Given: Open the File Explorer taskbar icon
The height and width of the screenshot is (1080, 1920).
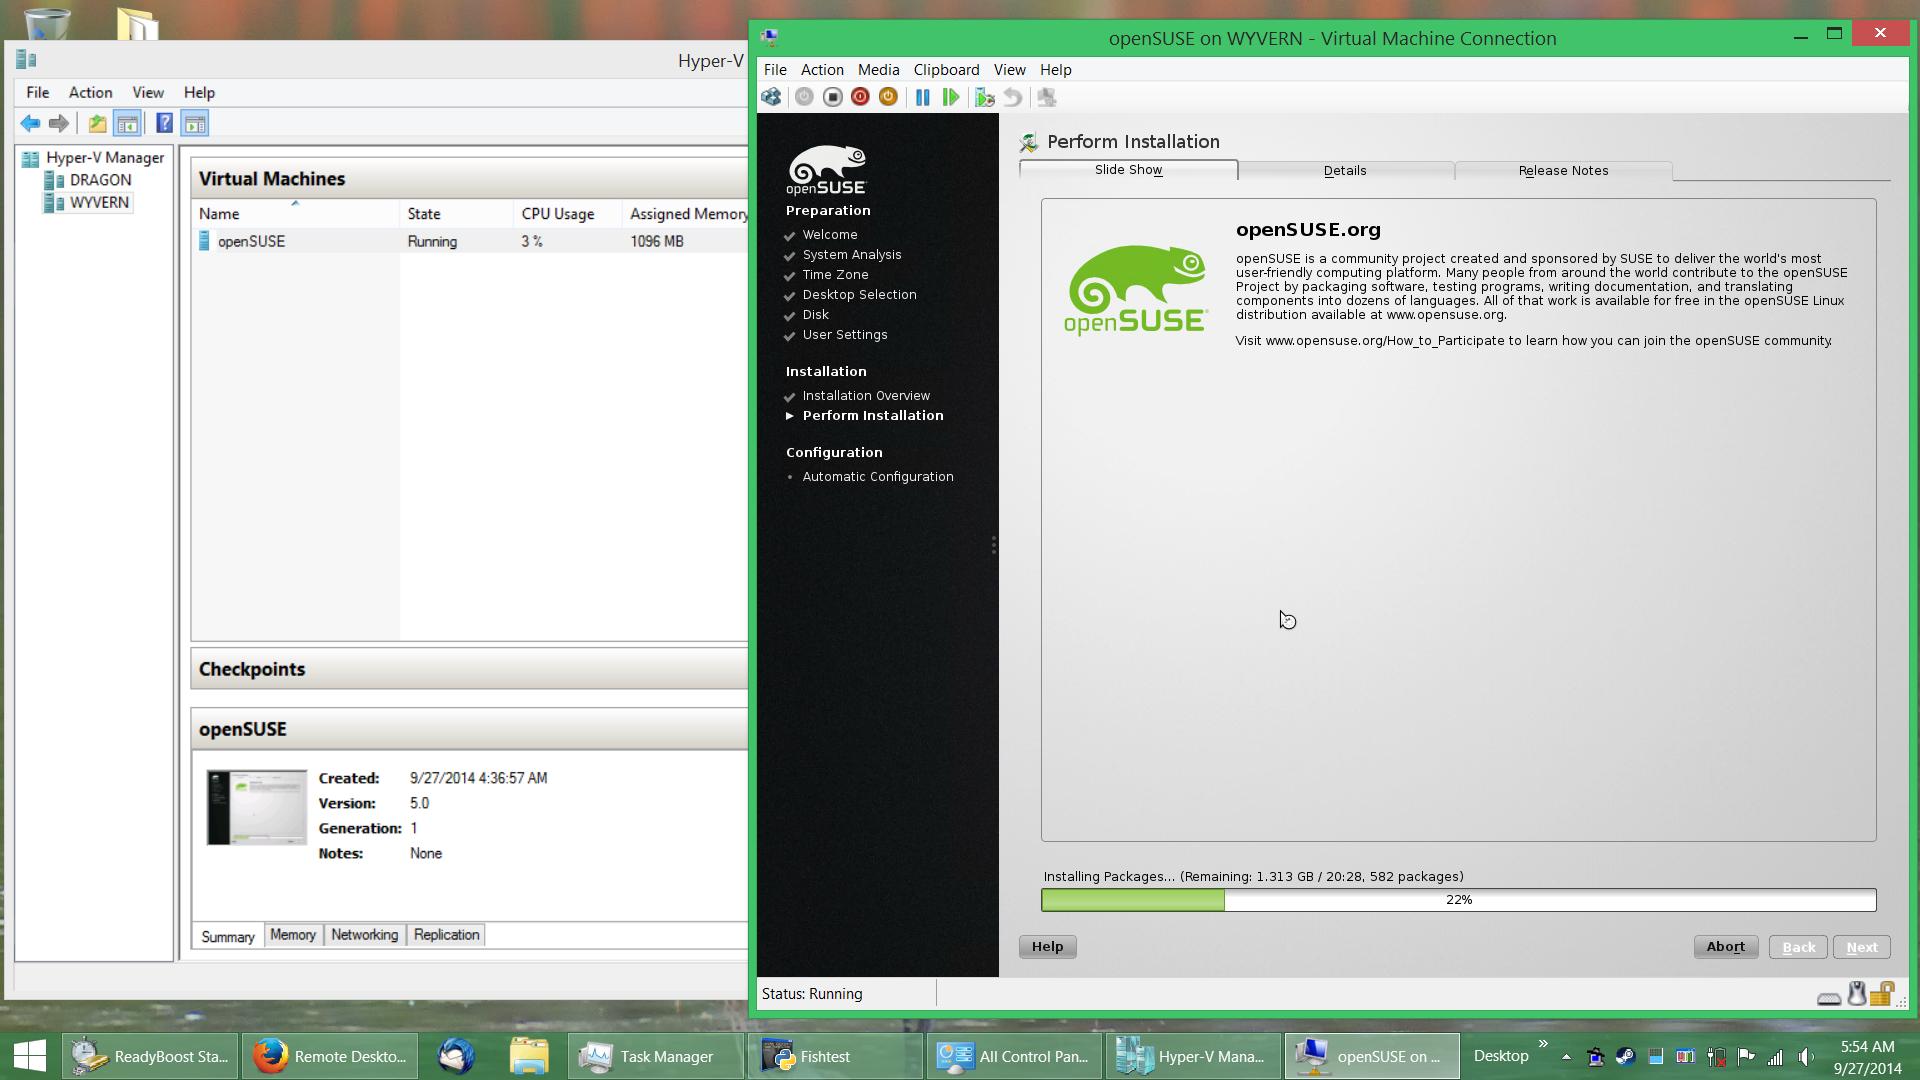Looking at the screenshot, I should pyautogui.click(x=529, y=1056).
